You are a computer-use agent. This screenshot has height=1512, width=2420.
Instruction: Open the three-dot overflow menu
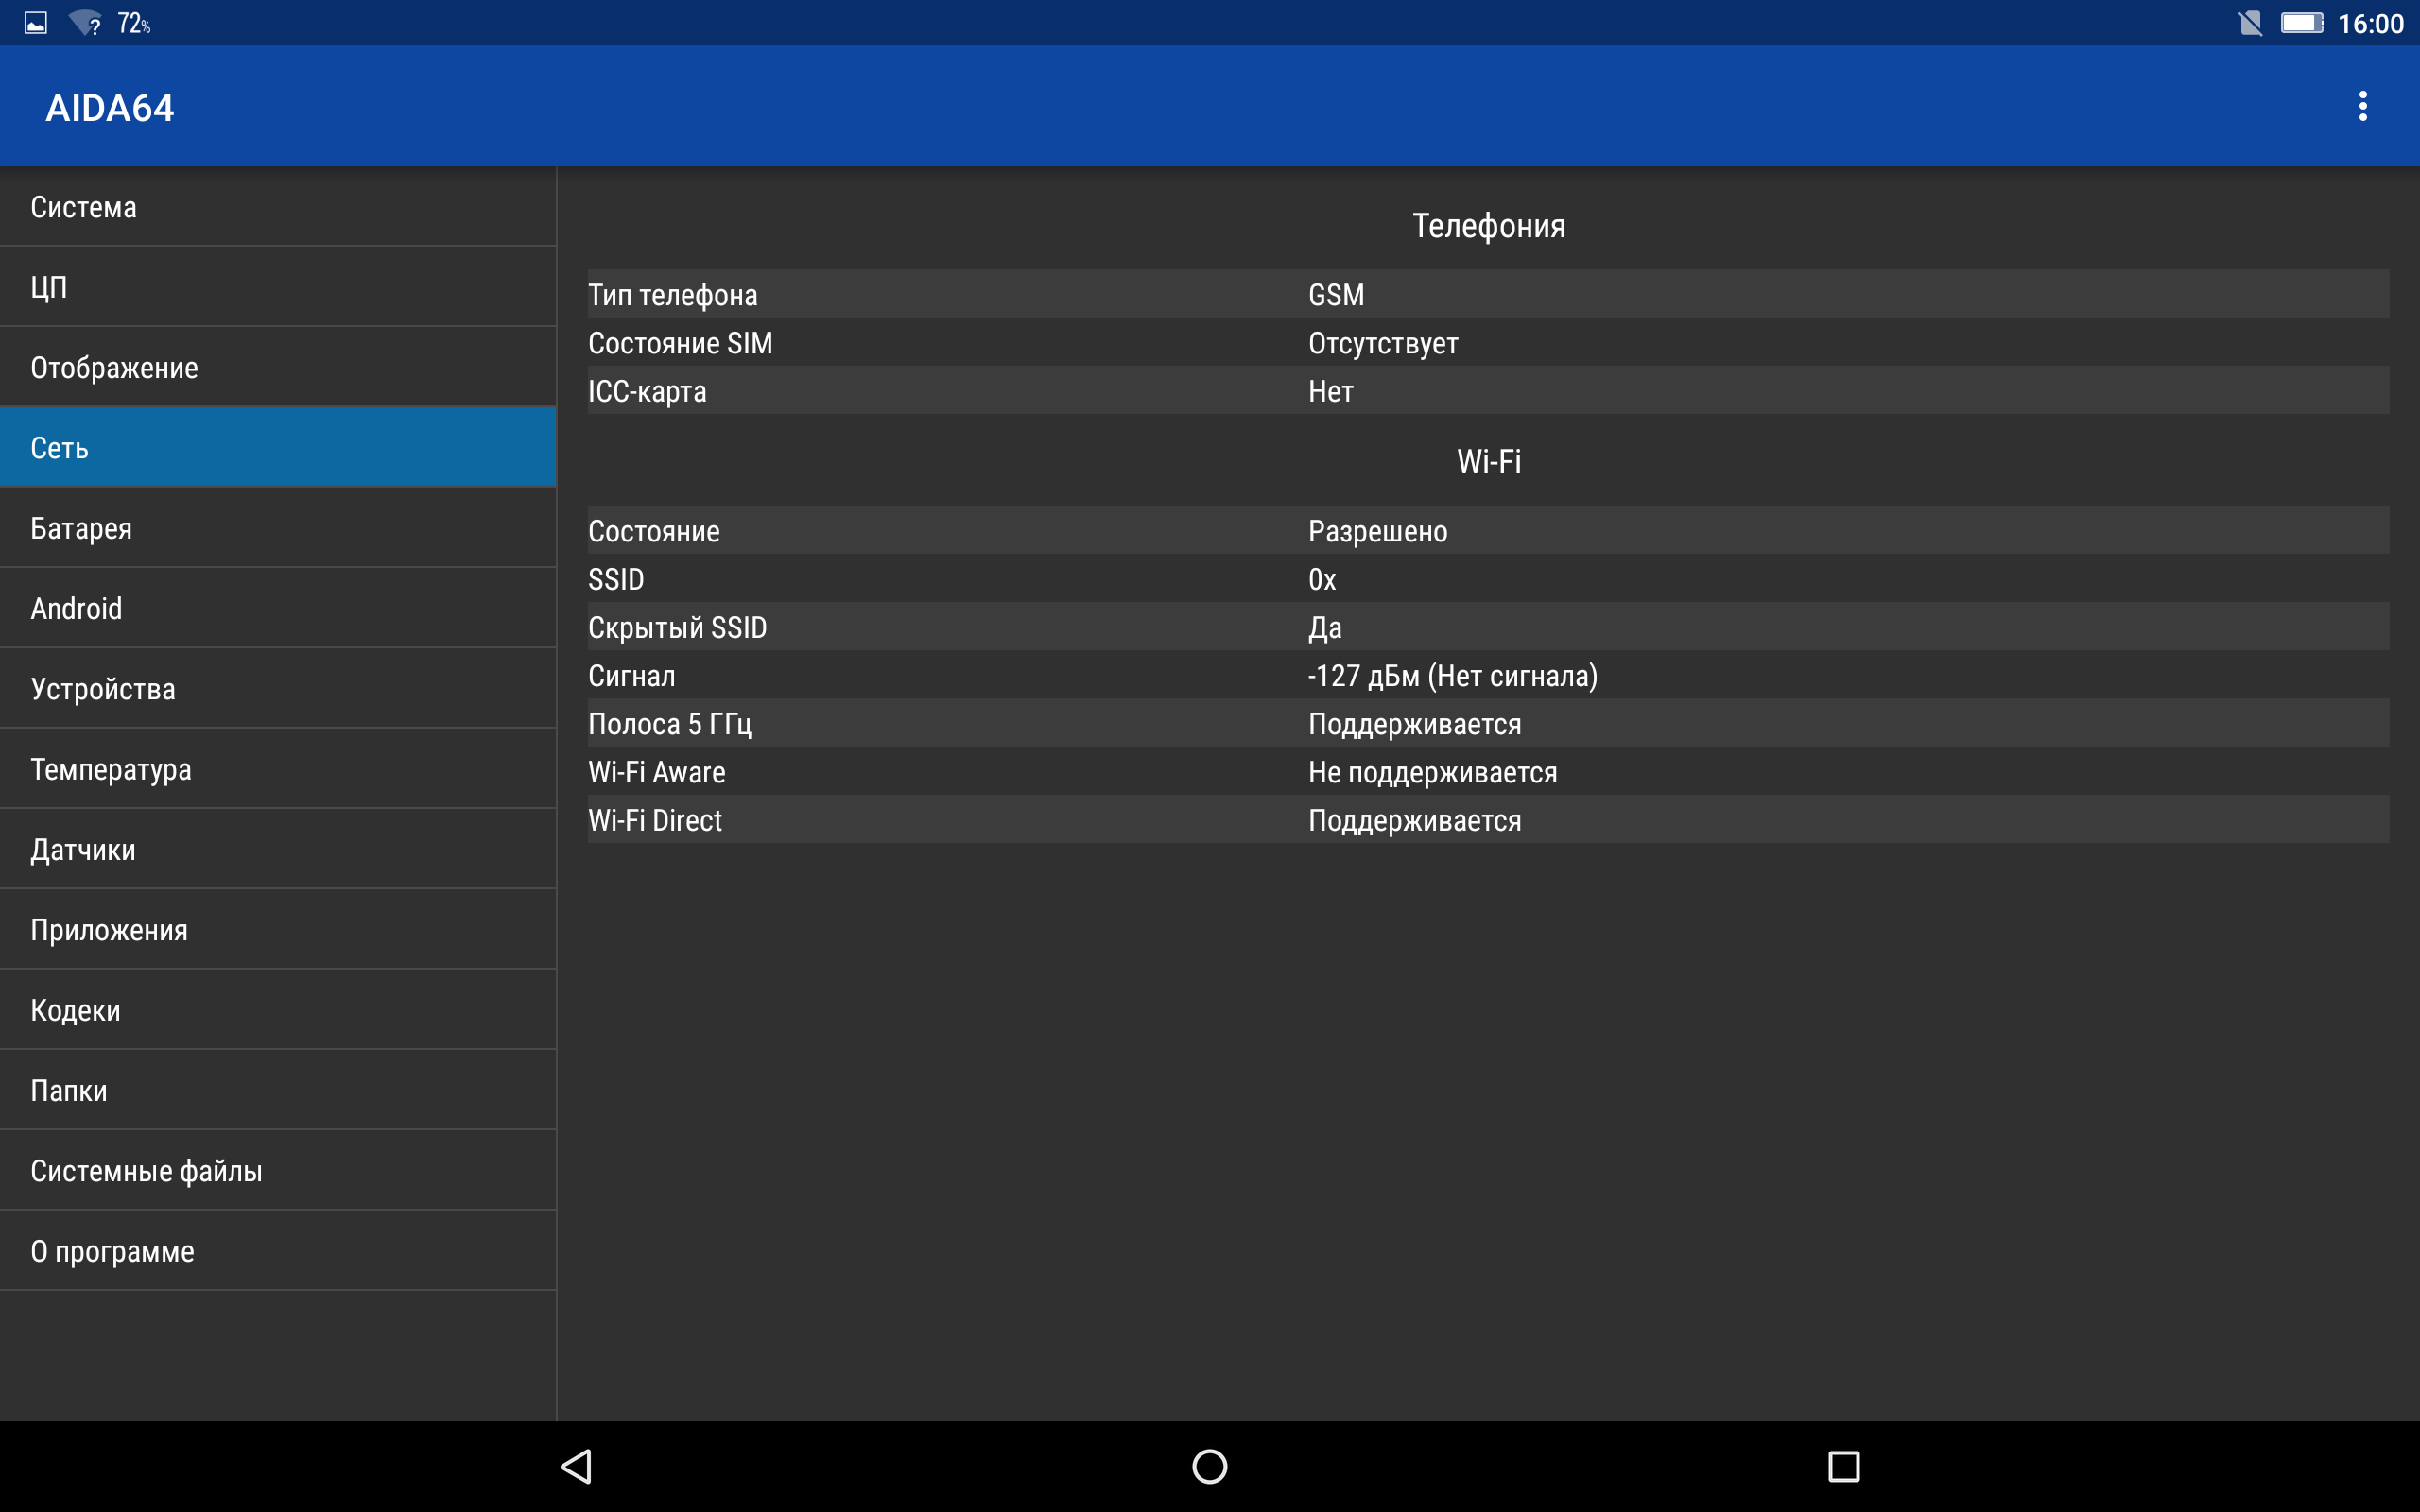pos(2362,106)
